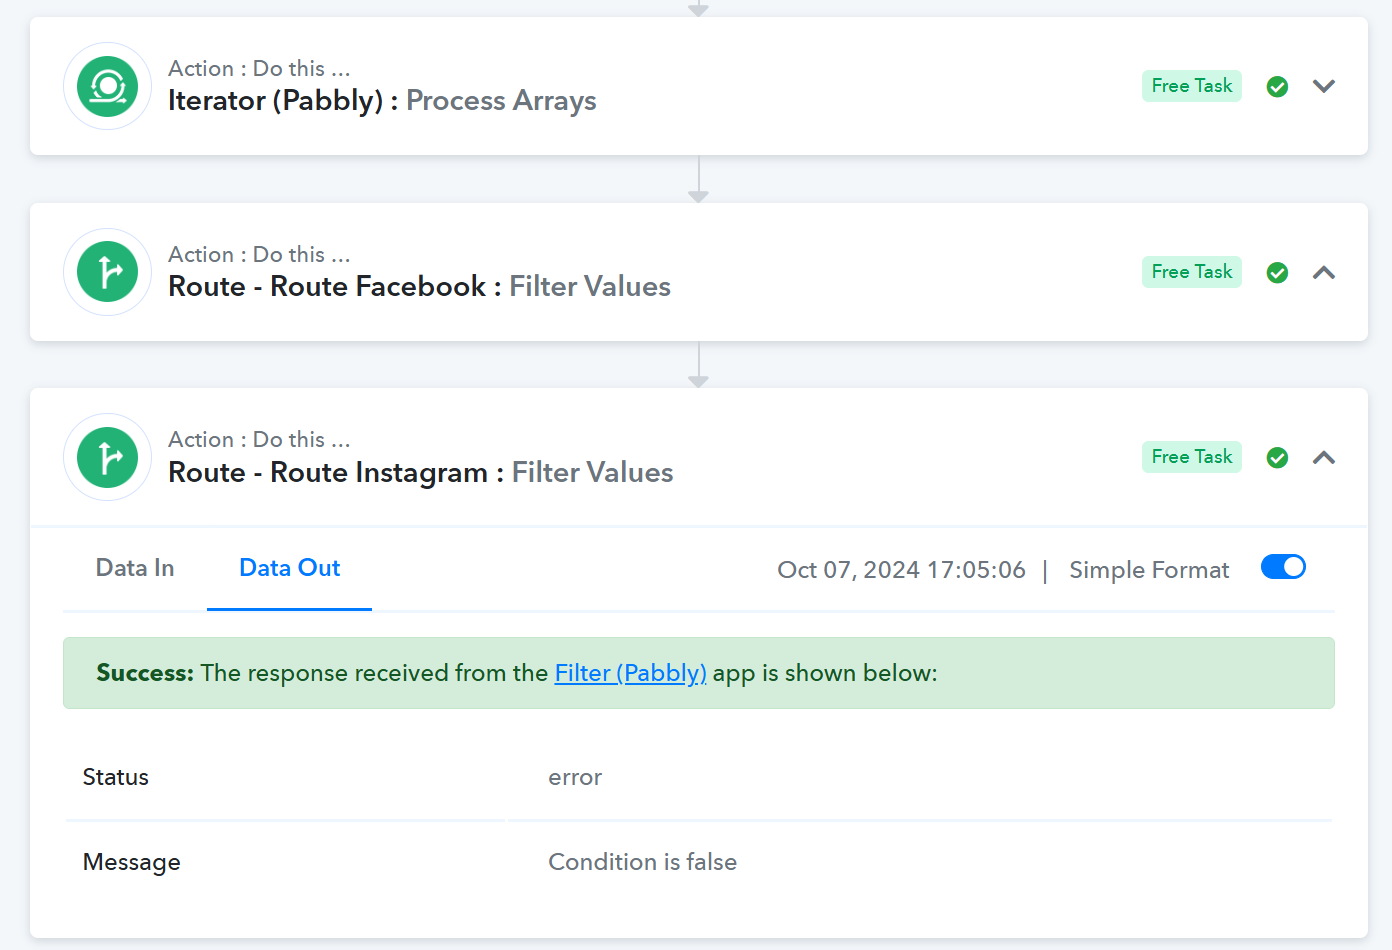Click Free Task badge on Route Instagram
Viewport: 1392px width, 950px height.
point(1192,457)
